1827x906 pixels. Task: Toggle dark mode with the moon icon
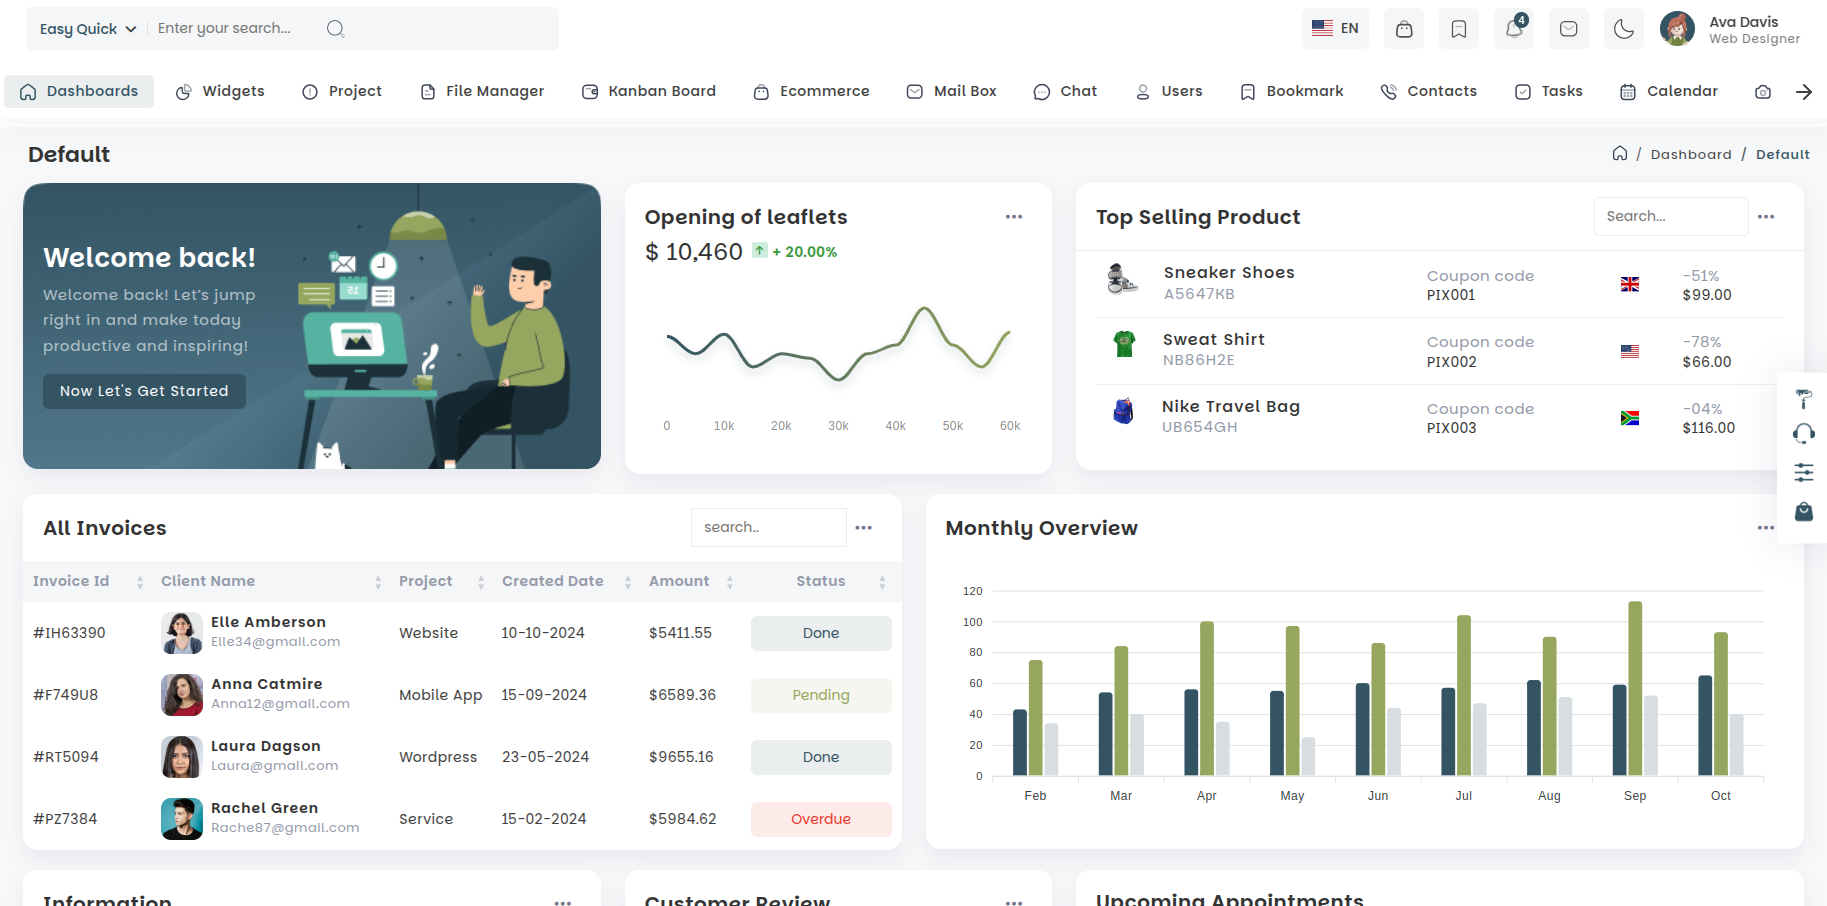tap(1623, 29)
